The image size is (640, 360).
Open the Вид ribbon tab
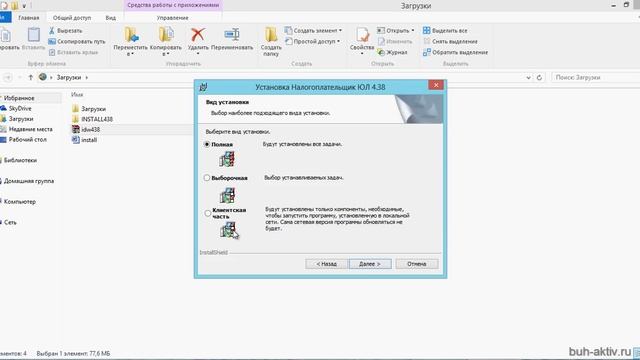(111, 18)
